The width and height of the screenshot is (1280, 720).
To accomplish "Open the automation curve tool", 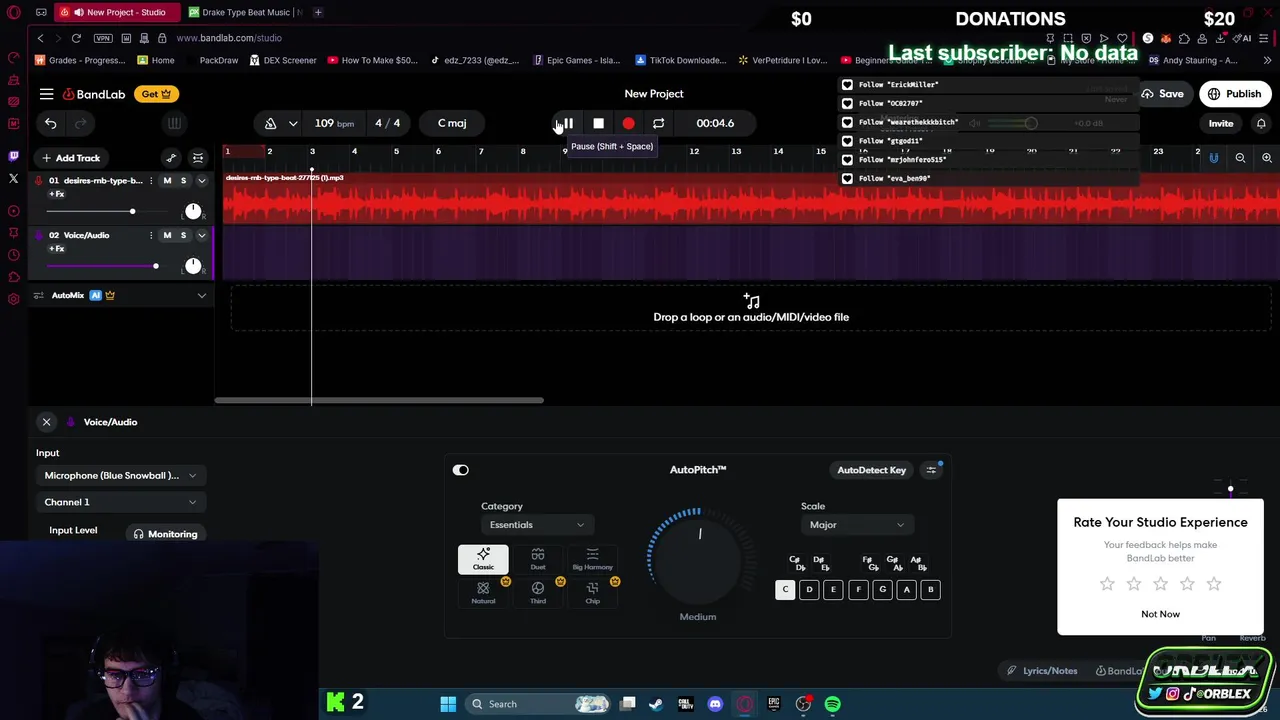I will pyautogui.click(x=171, y=158).
